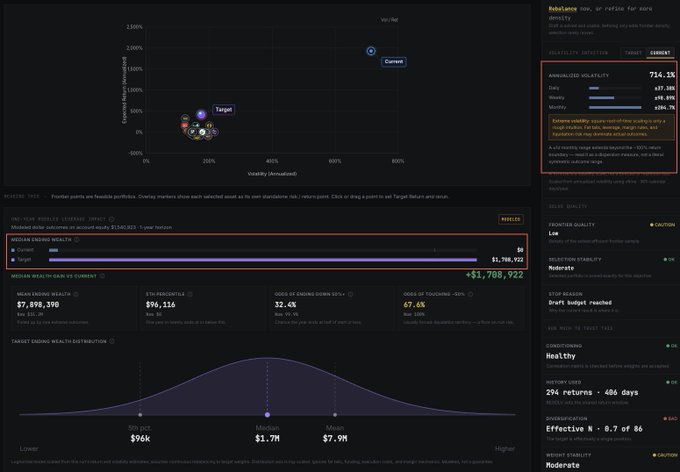The width and height of the screenshot is (680, 472).
Task: Click the Selection Stability OK status
Action: tap(669, 259)
